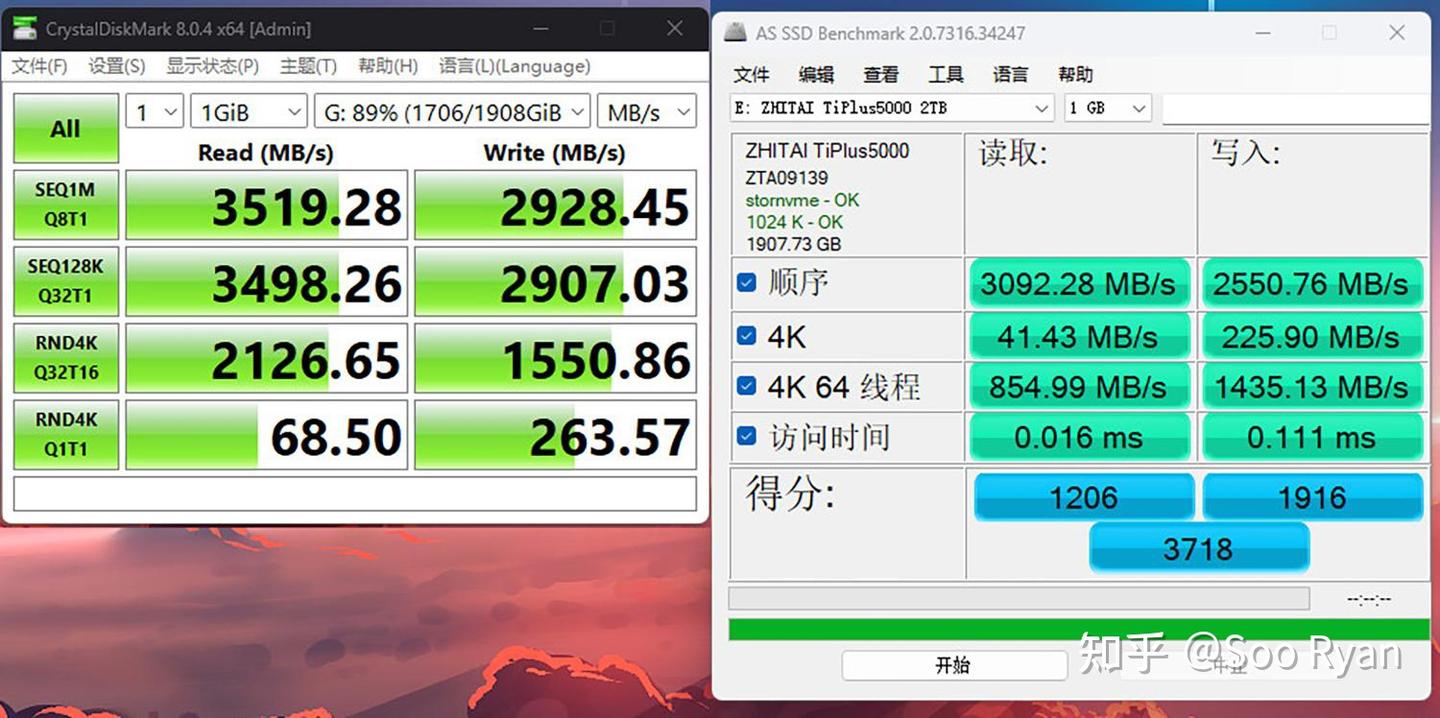The height and width of the screenshot is (718, 1440).
Task: Open the 1 GB size dropdown in AS SSD
Action: pos(1107,108)
